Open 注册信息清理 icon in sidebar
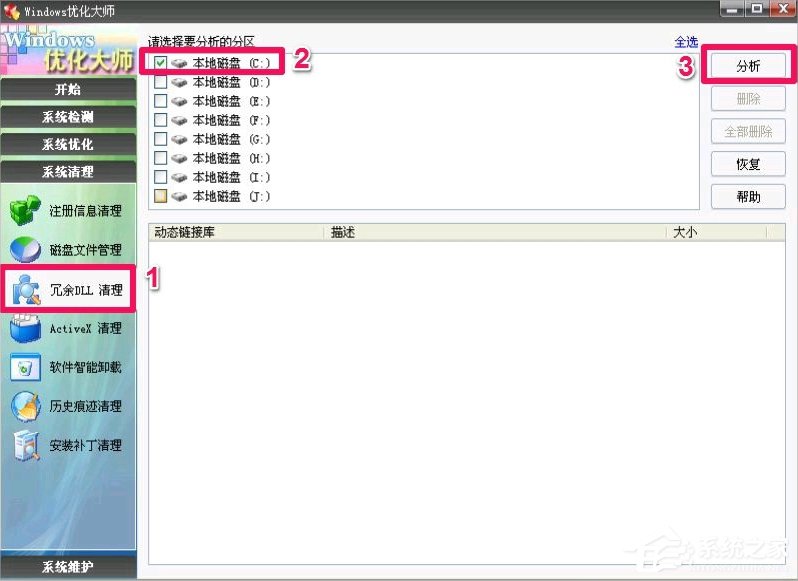Screen dimensions: 798x581 tap(25, 210)
